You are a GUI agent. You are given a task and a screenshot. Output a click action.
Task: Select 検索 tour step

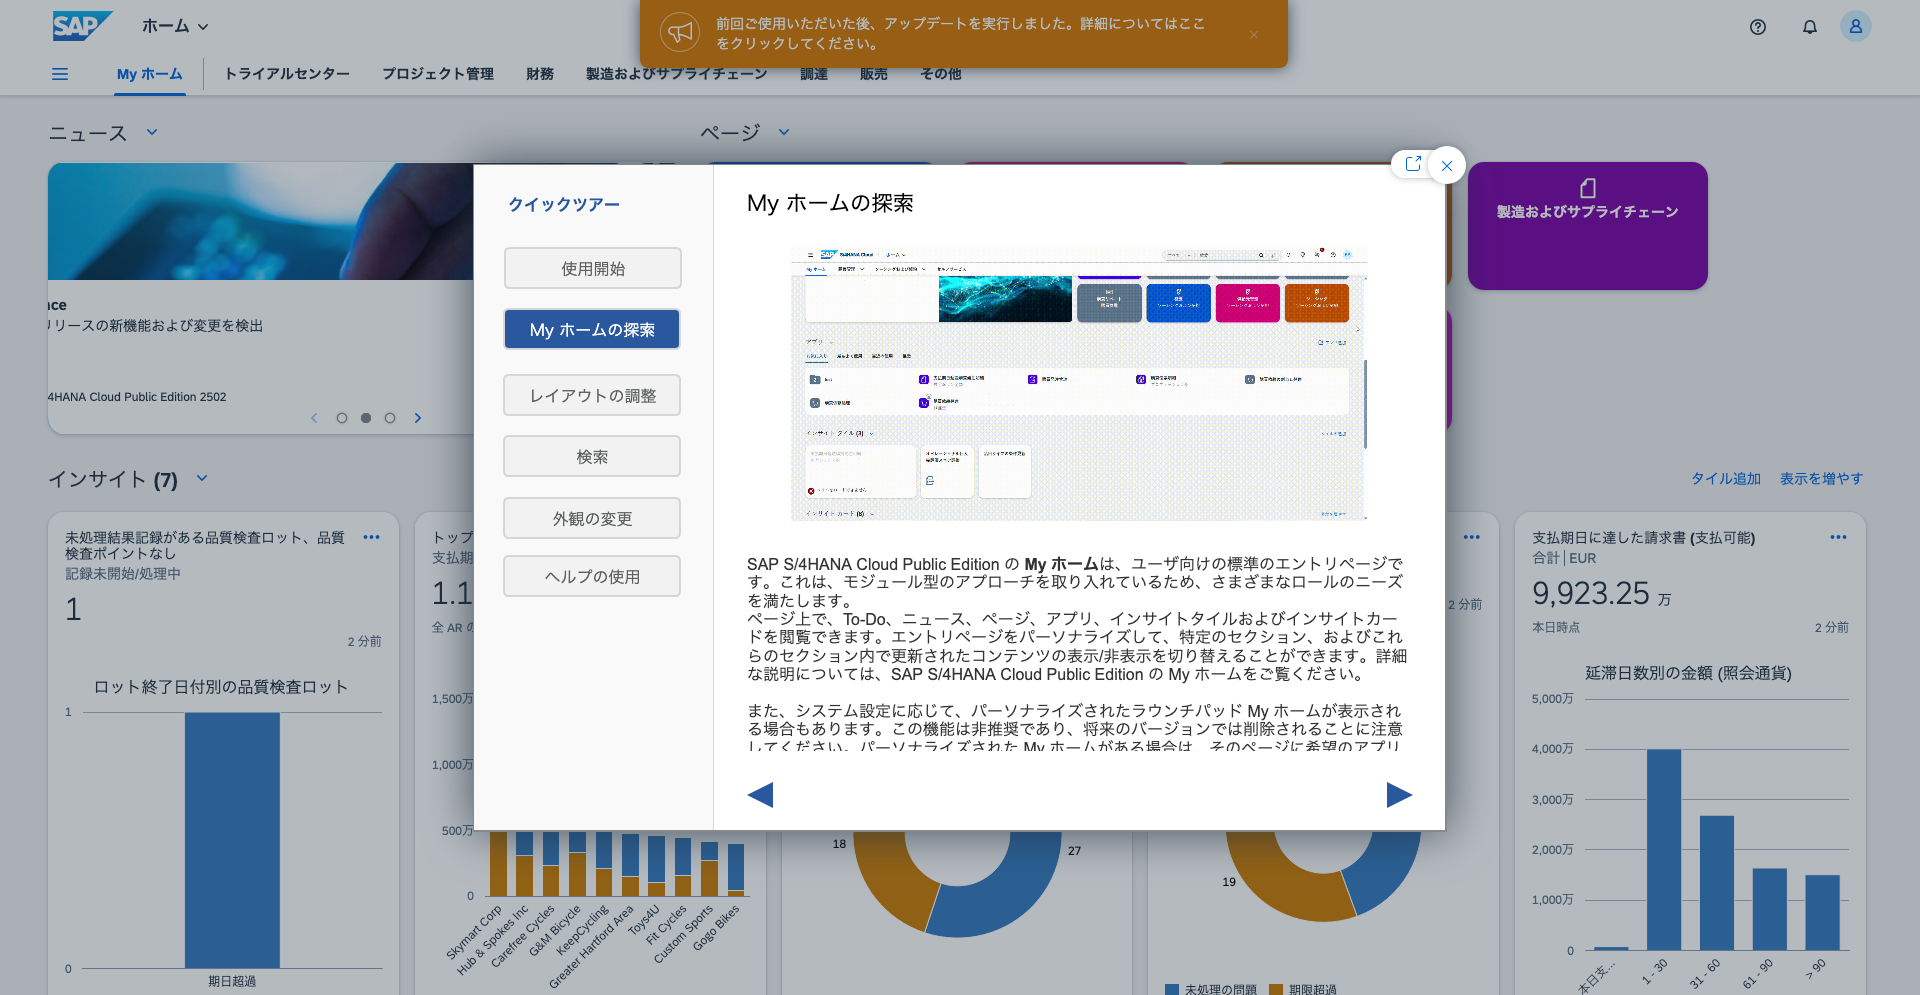593,456
